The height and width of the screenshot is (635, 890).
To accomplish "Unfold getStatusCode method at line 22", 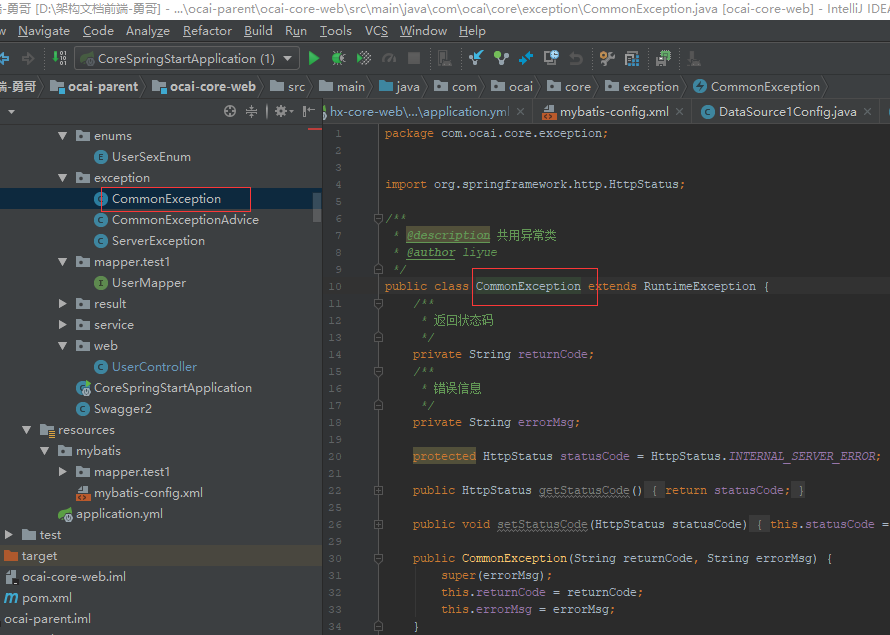I will coord(379,490).
